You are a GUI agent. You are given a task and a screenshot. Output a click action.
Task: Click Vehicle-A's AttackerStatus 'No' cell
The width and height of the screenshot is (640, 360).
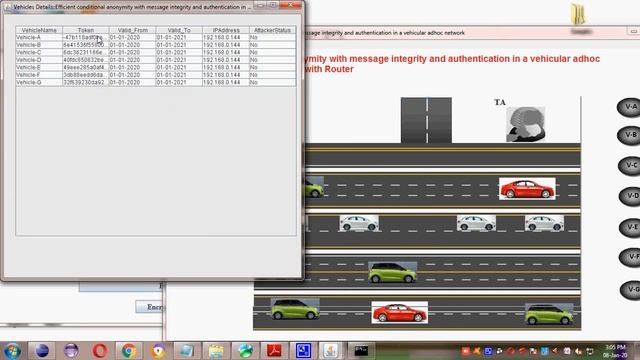273,37
